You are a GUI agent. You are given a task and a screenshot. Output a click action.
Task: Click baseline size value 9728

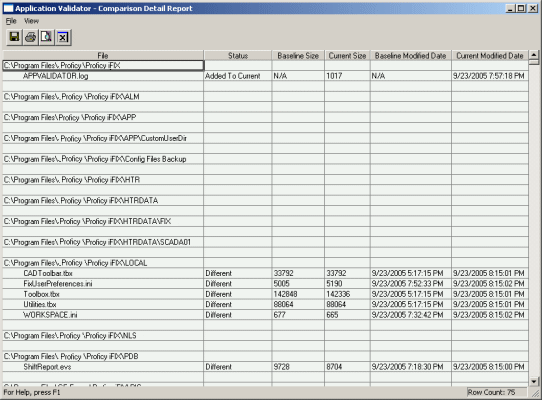(x=298, y=366)
